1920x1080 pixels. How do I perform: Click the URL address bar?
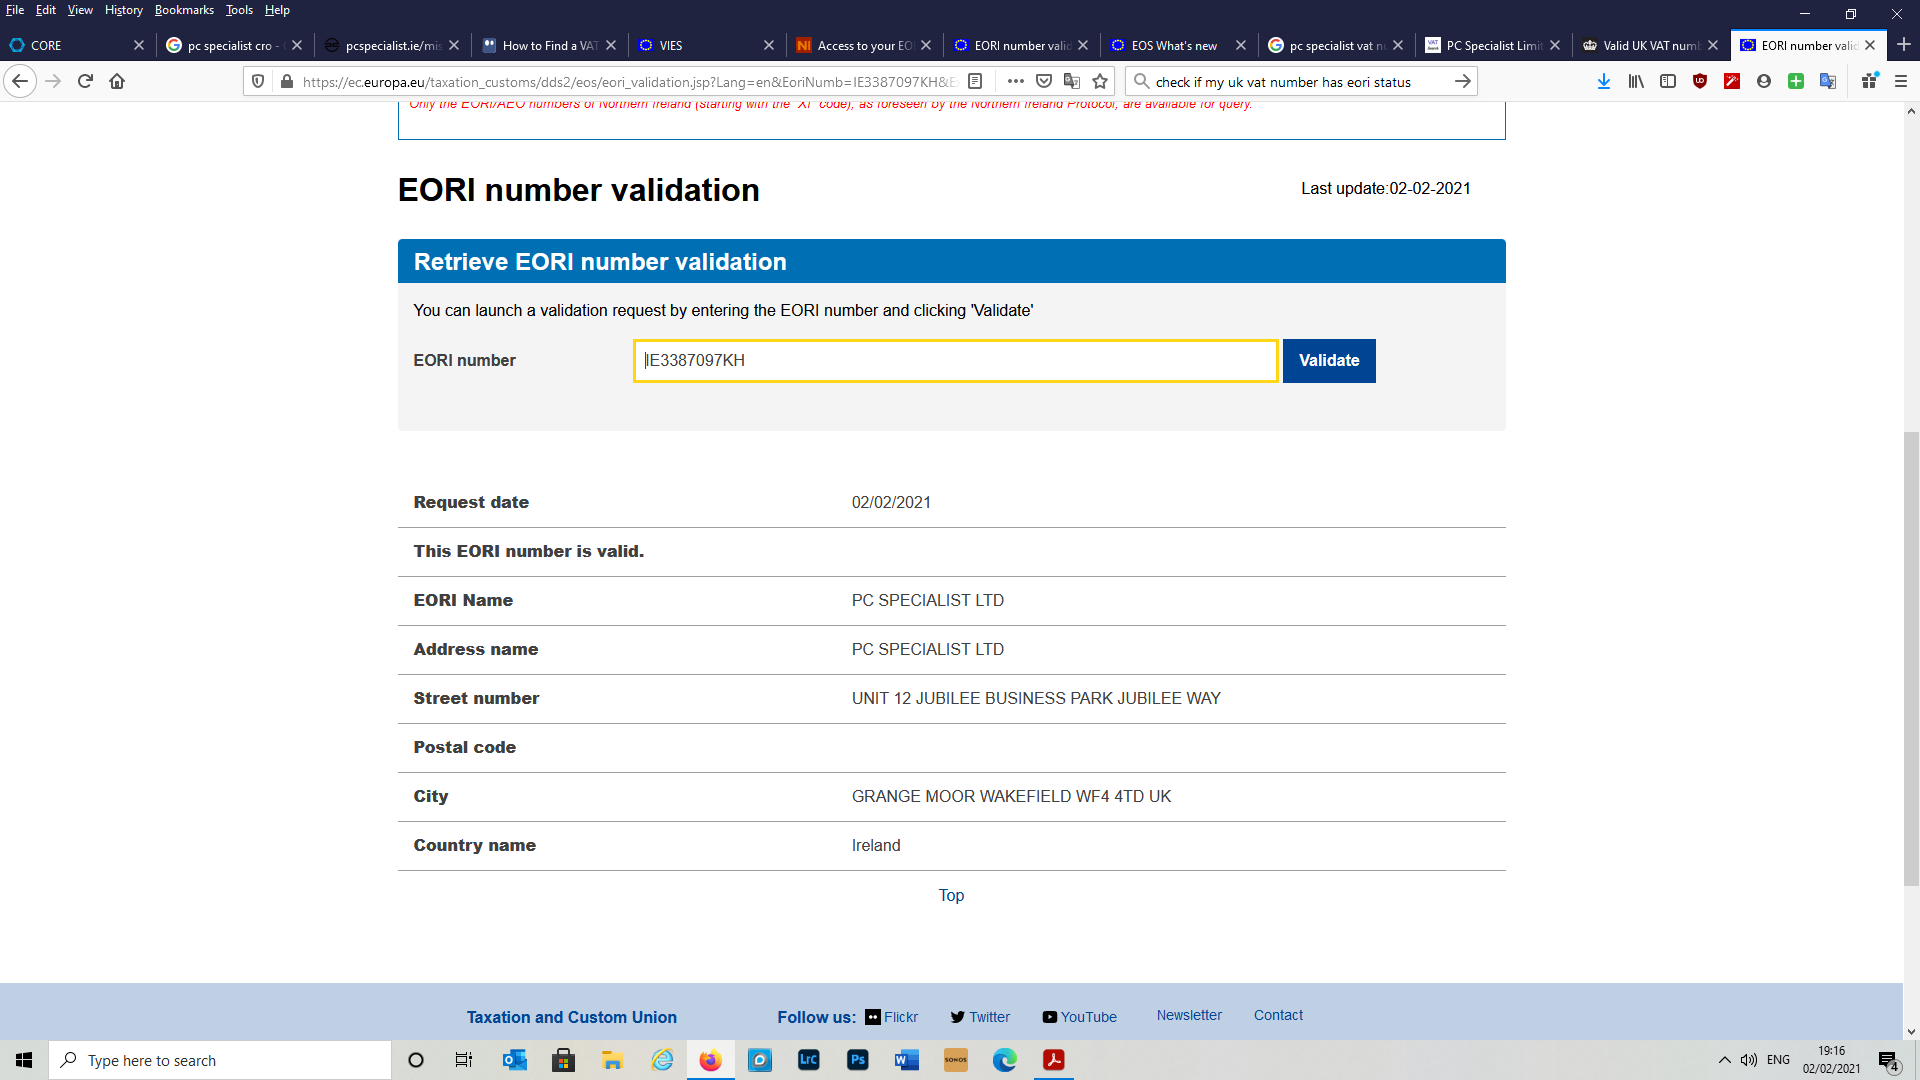click(630, 81)
